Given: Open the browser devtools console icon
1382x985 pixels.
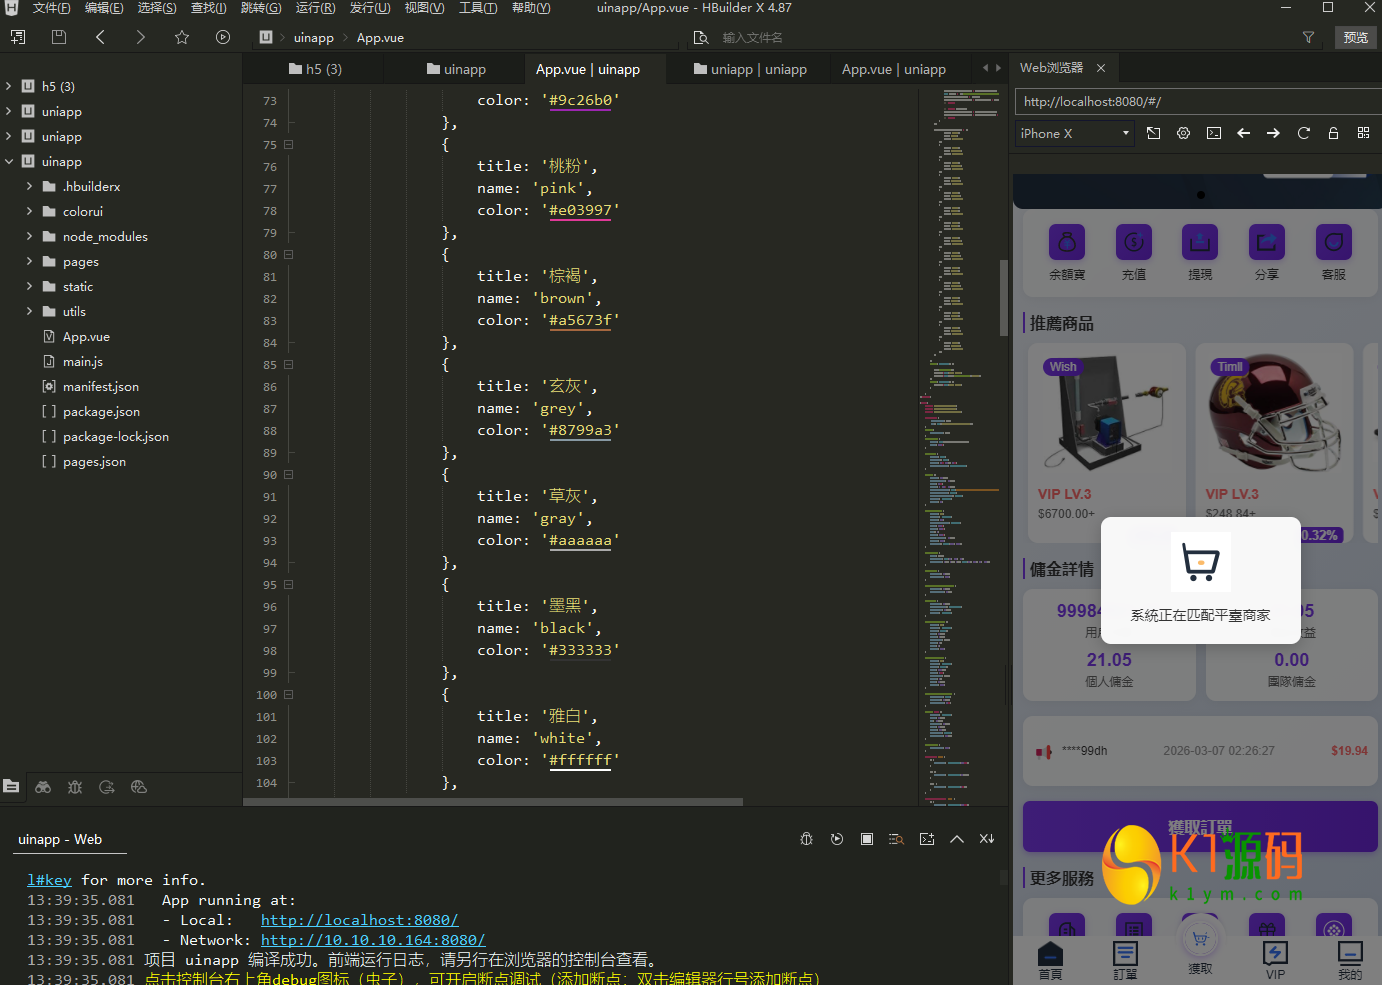Looking at the screenshot, I should coord(1214,133).
